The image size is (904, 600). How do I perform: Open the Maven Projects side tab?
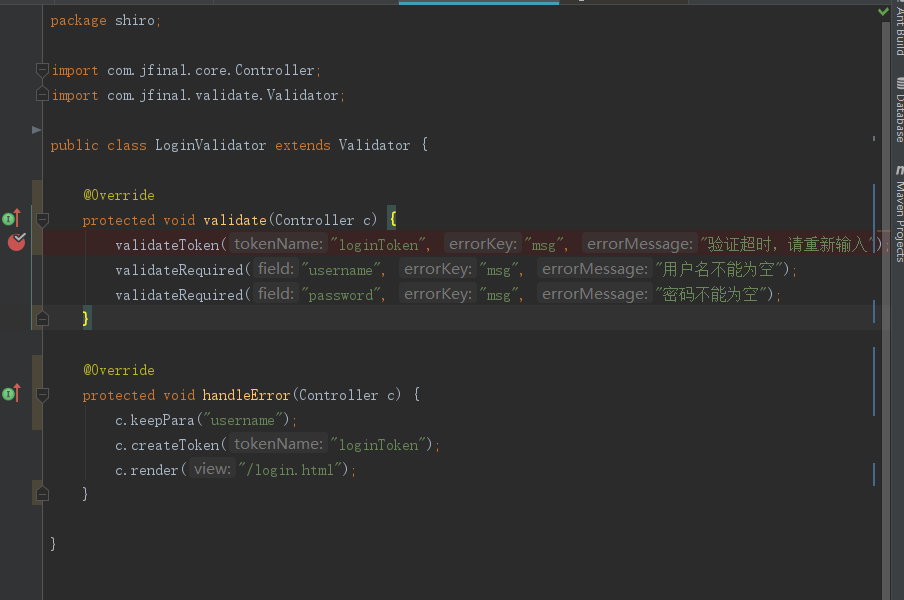click(898, 215)
